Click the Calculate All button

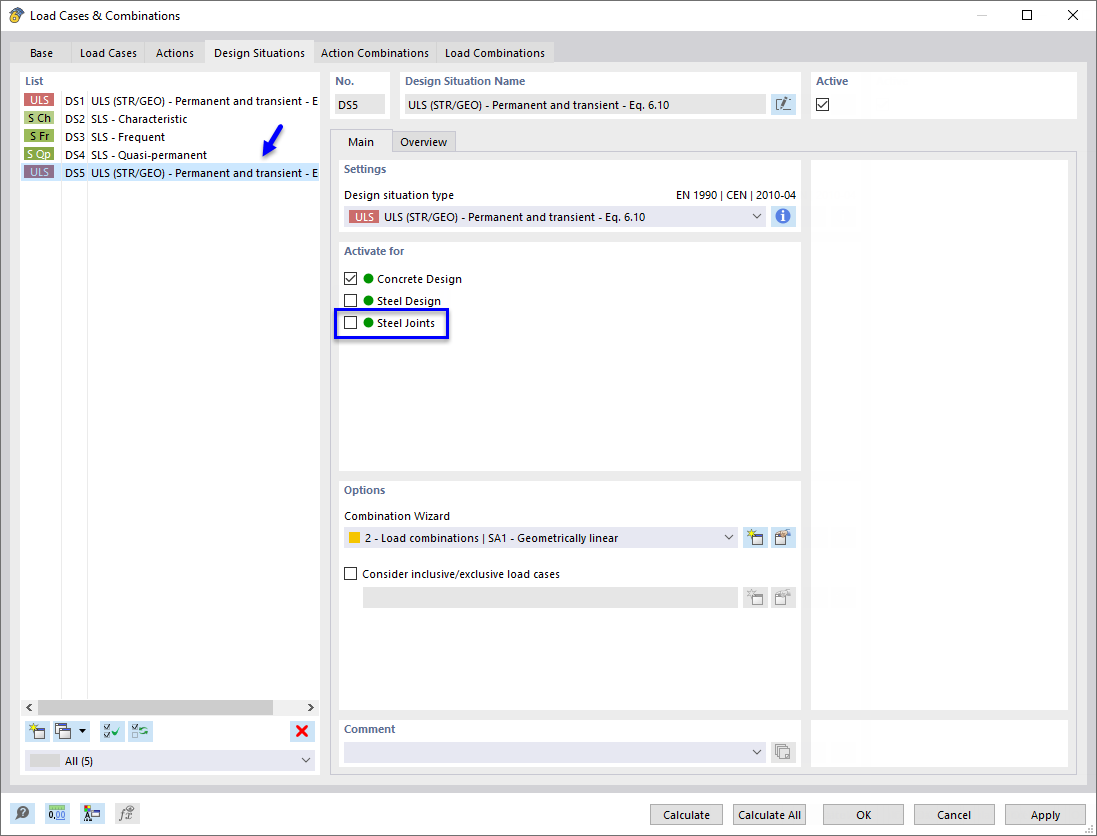tap(769, 814)
